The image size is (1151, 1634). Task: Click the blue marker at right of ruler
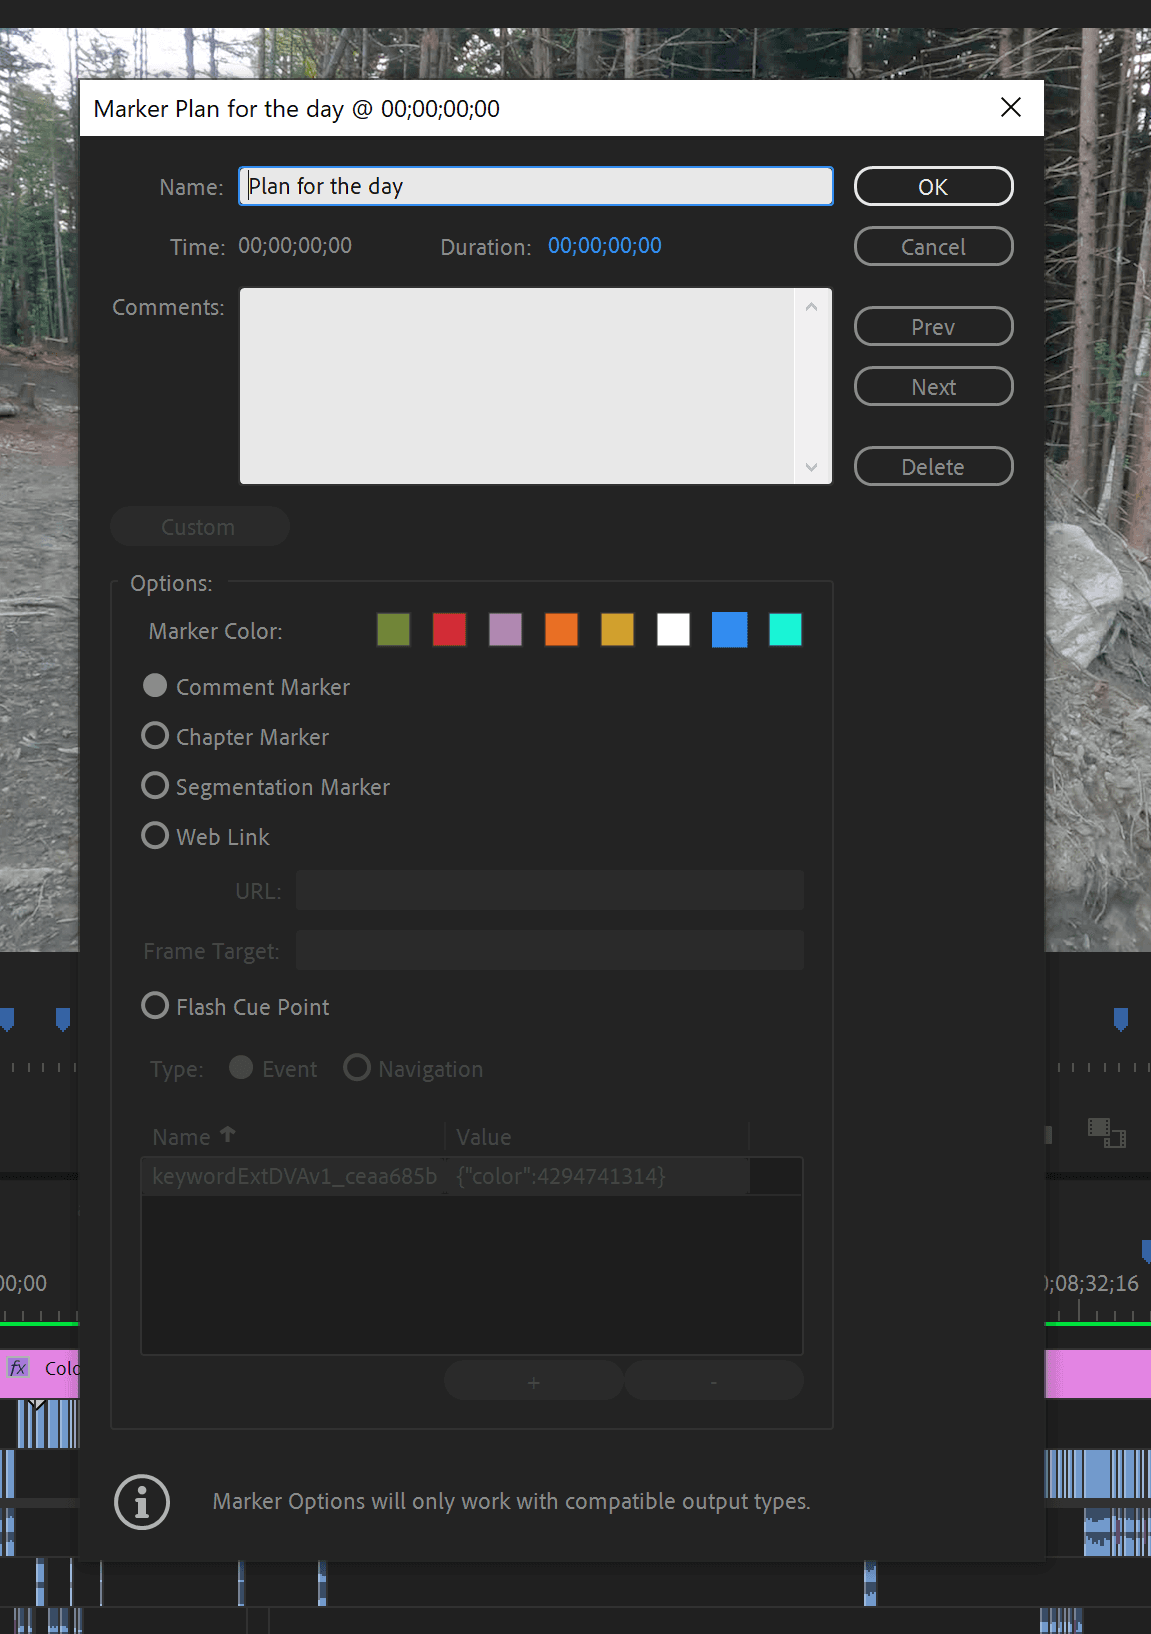[1120, 1019]
